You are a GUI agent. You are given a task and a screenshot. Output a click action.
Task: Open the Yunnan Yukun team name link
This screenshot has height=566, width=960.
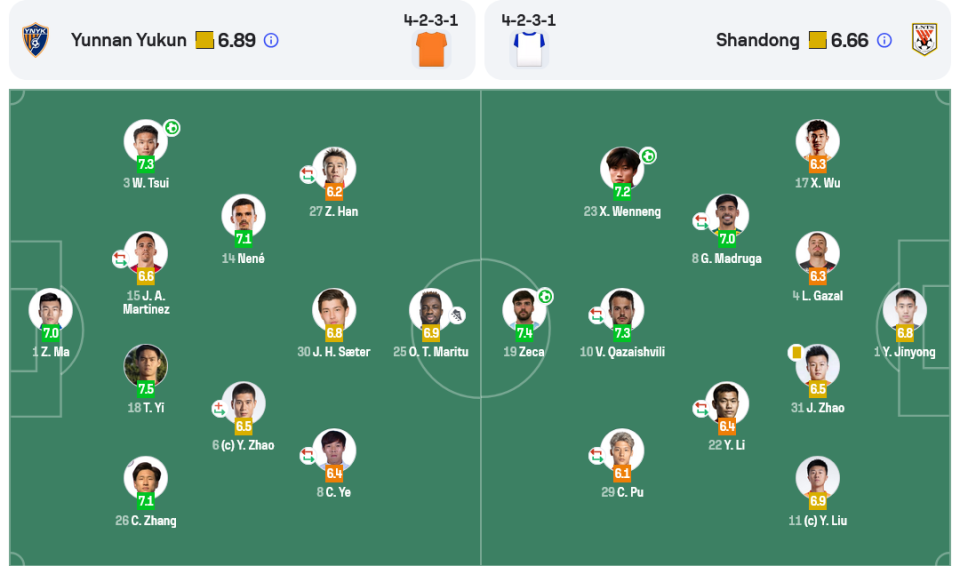coord(128,41)
